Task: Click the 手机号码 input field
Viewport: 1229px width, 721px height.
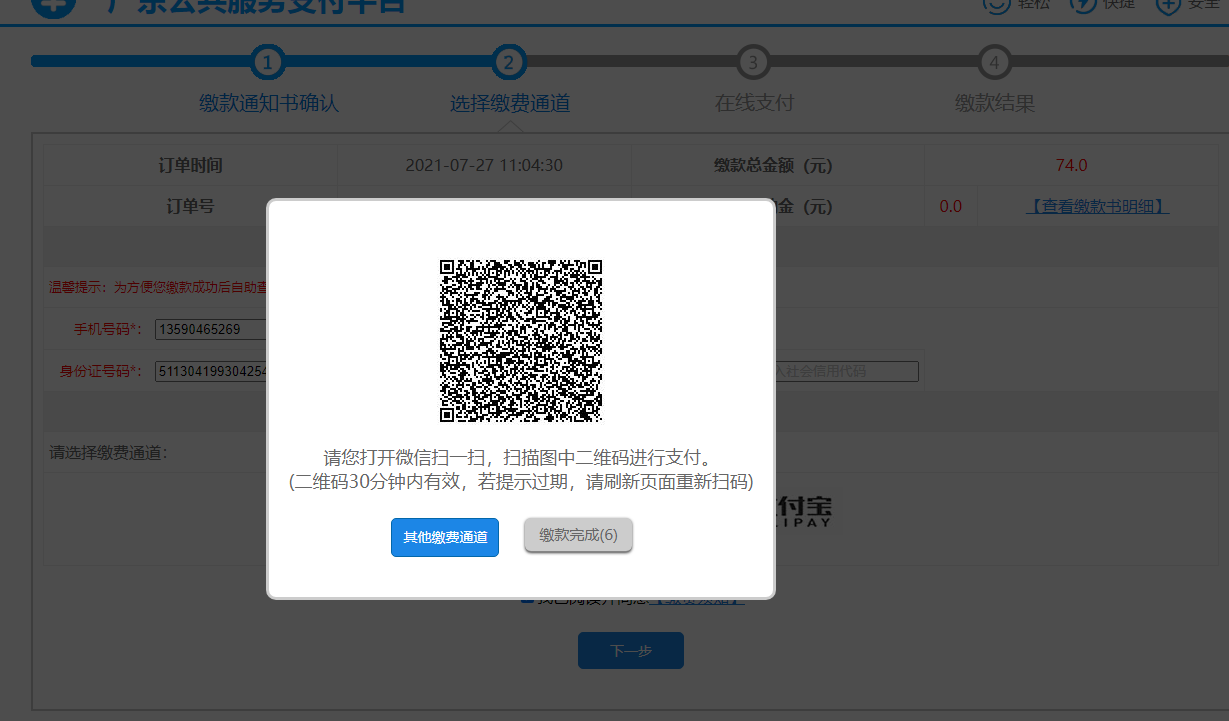Action: pyautogui.click(x=211, y=329)
